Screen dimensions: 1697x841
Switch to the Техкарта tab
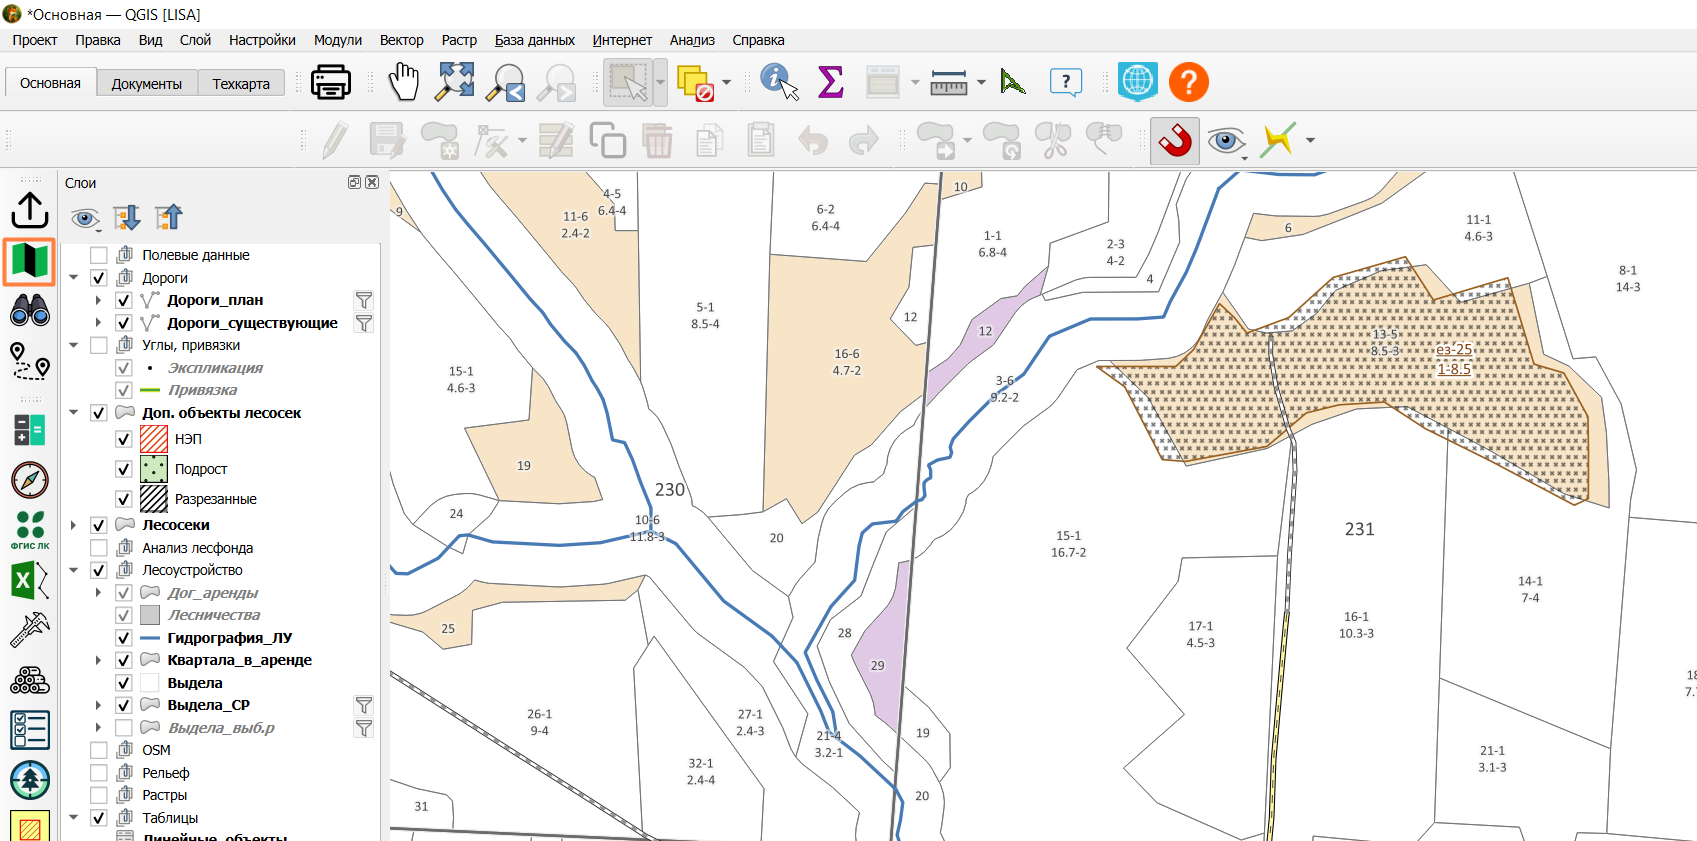(x=241, y=84)
